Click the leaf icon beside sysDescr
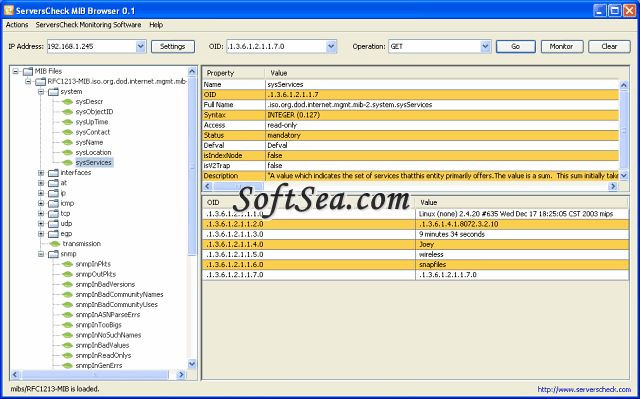Screen dimensions: 640x399 point(67,102)
